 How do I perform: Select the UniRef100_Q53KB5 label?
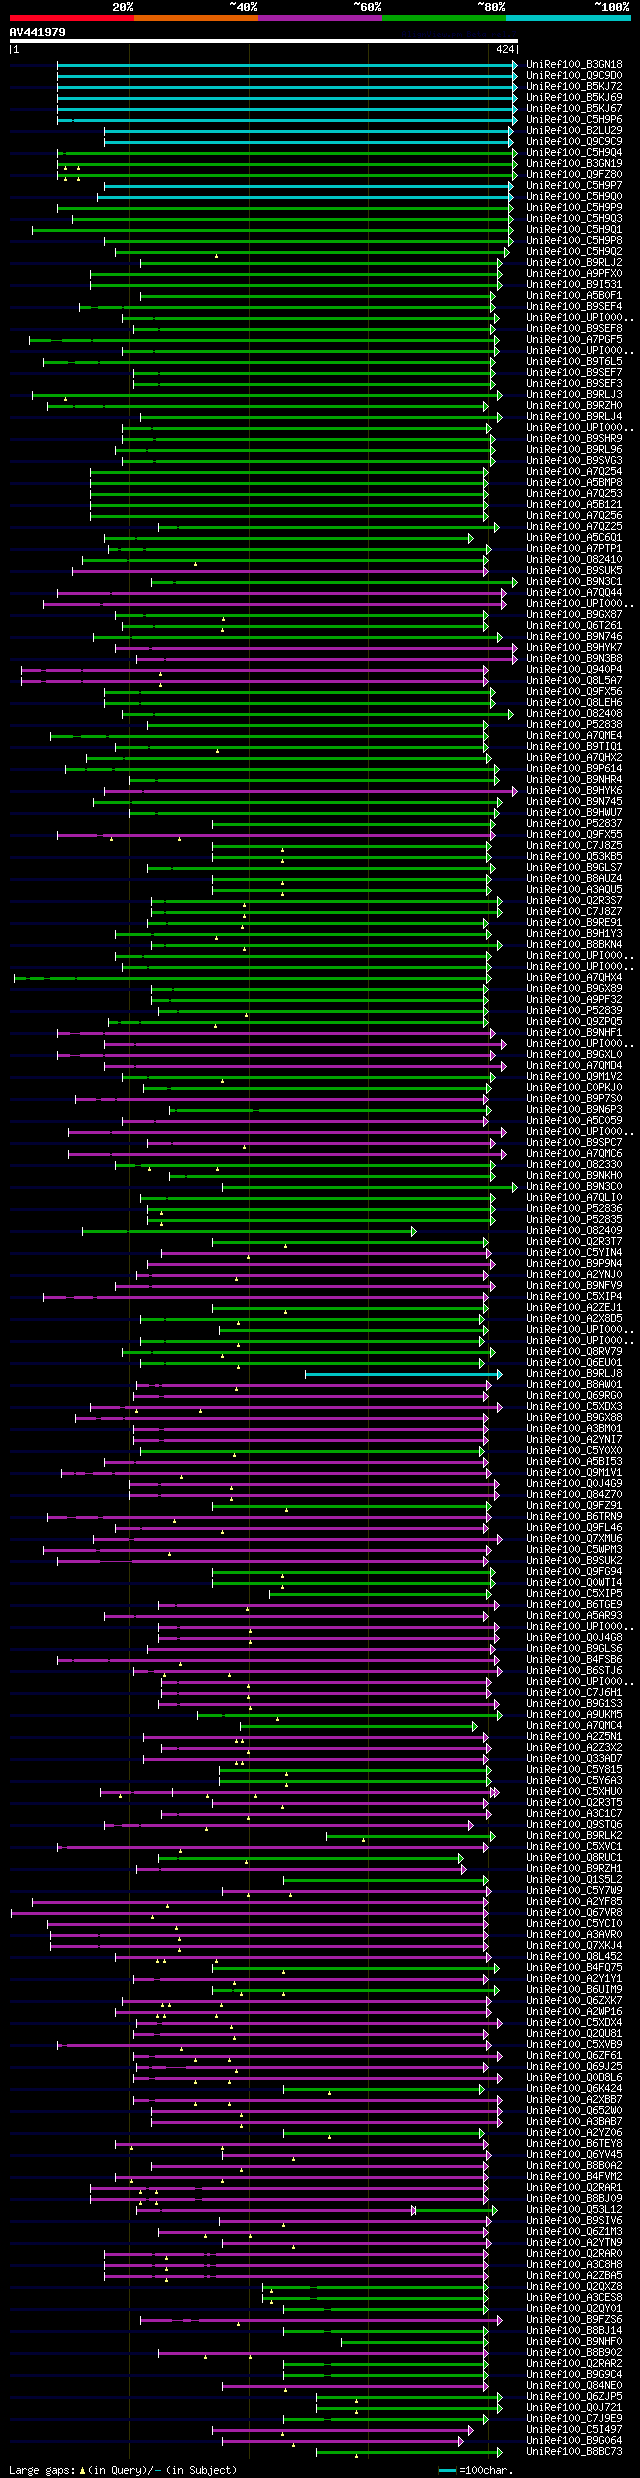tap(574, 857)
